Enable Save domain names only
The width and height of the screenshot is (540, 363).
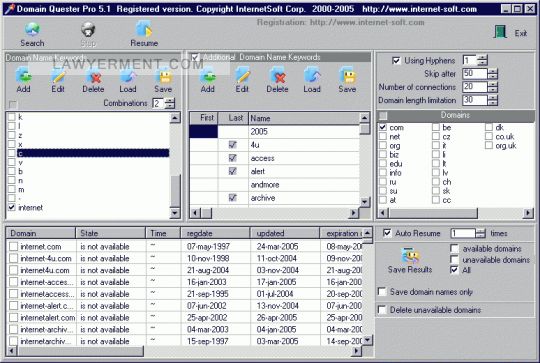[x=382, y=292]
